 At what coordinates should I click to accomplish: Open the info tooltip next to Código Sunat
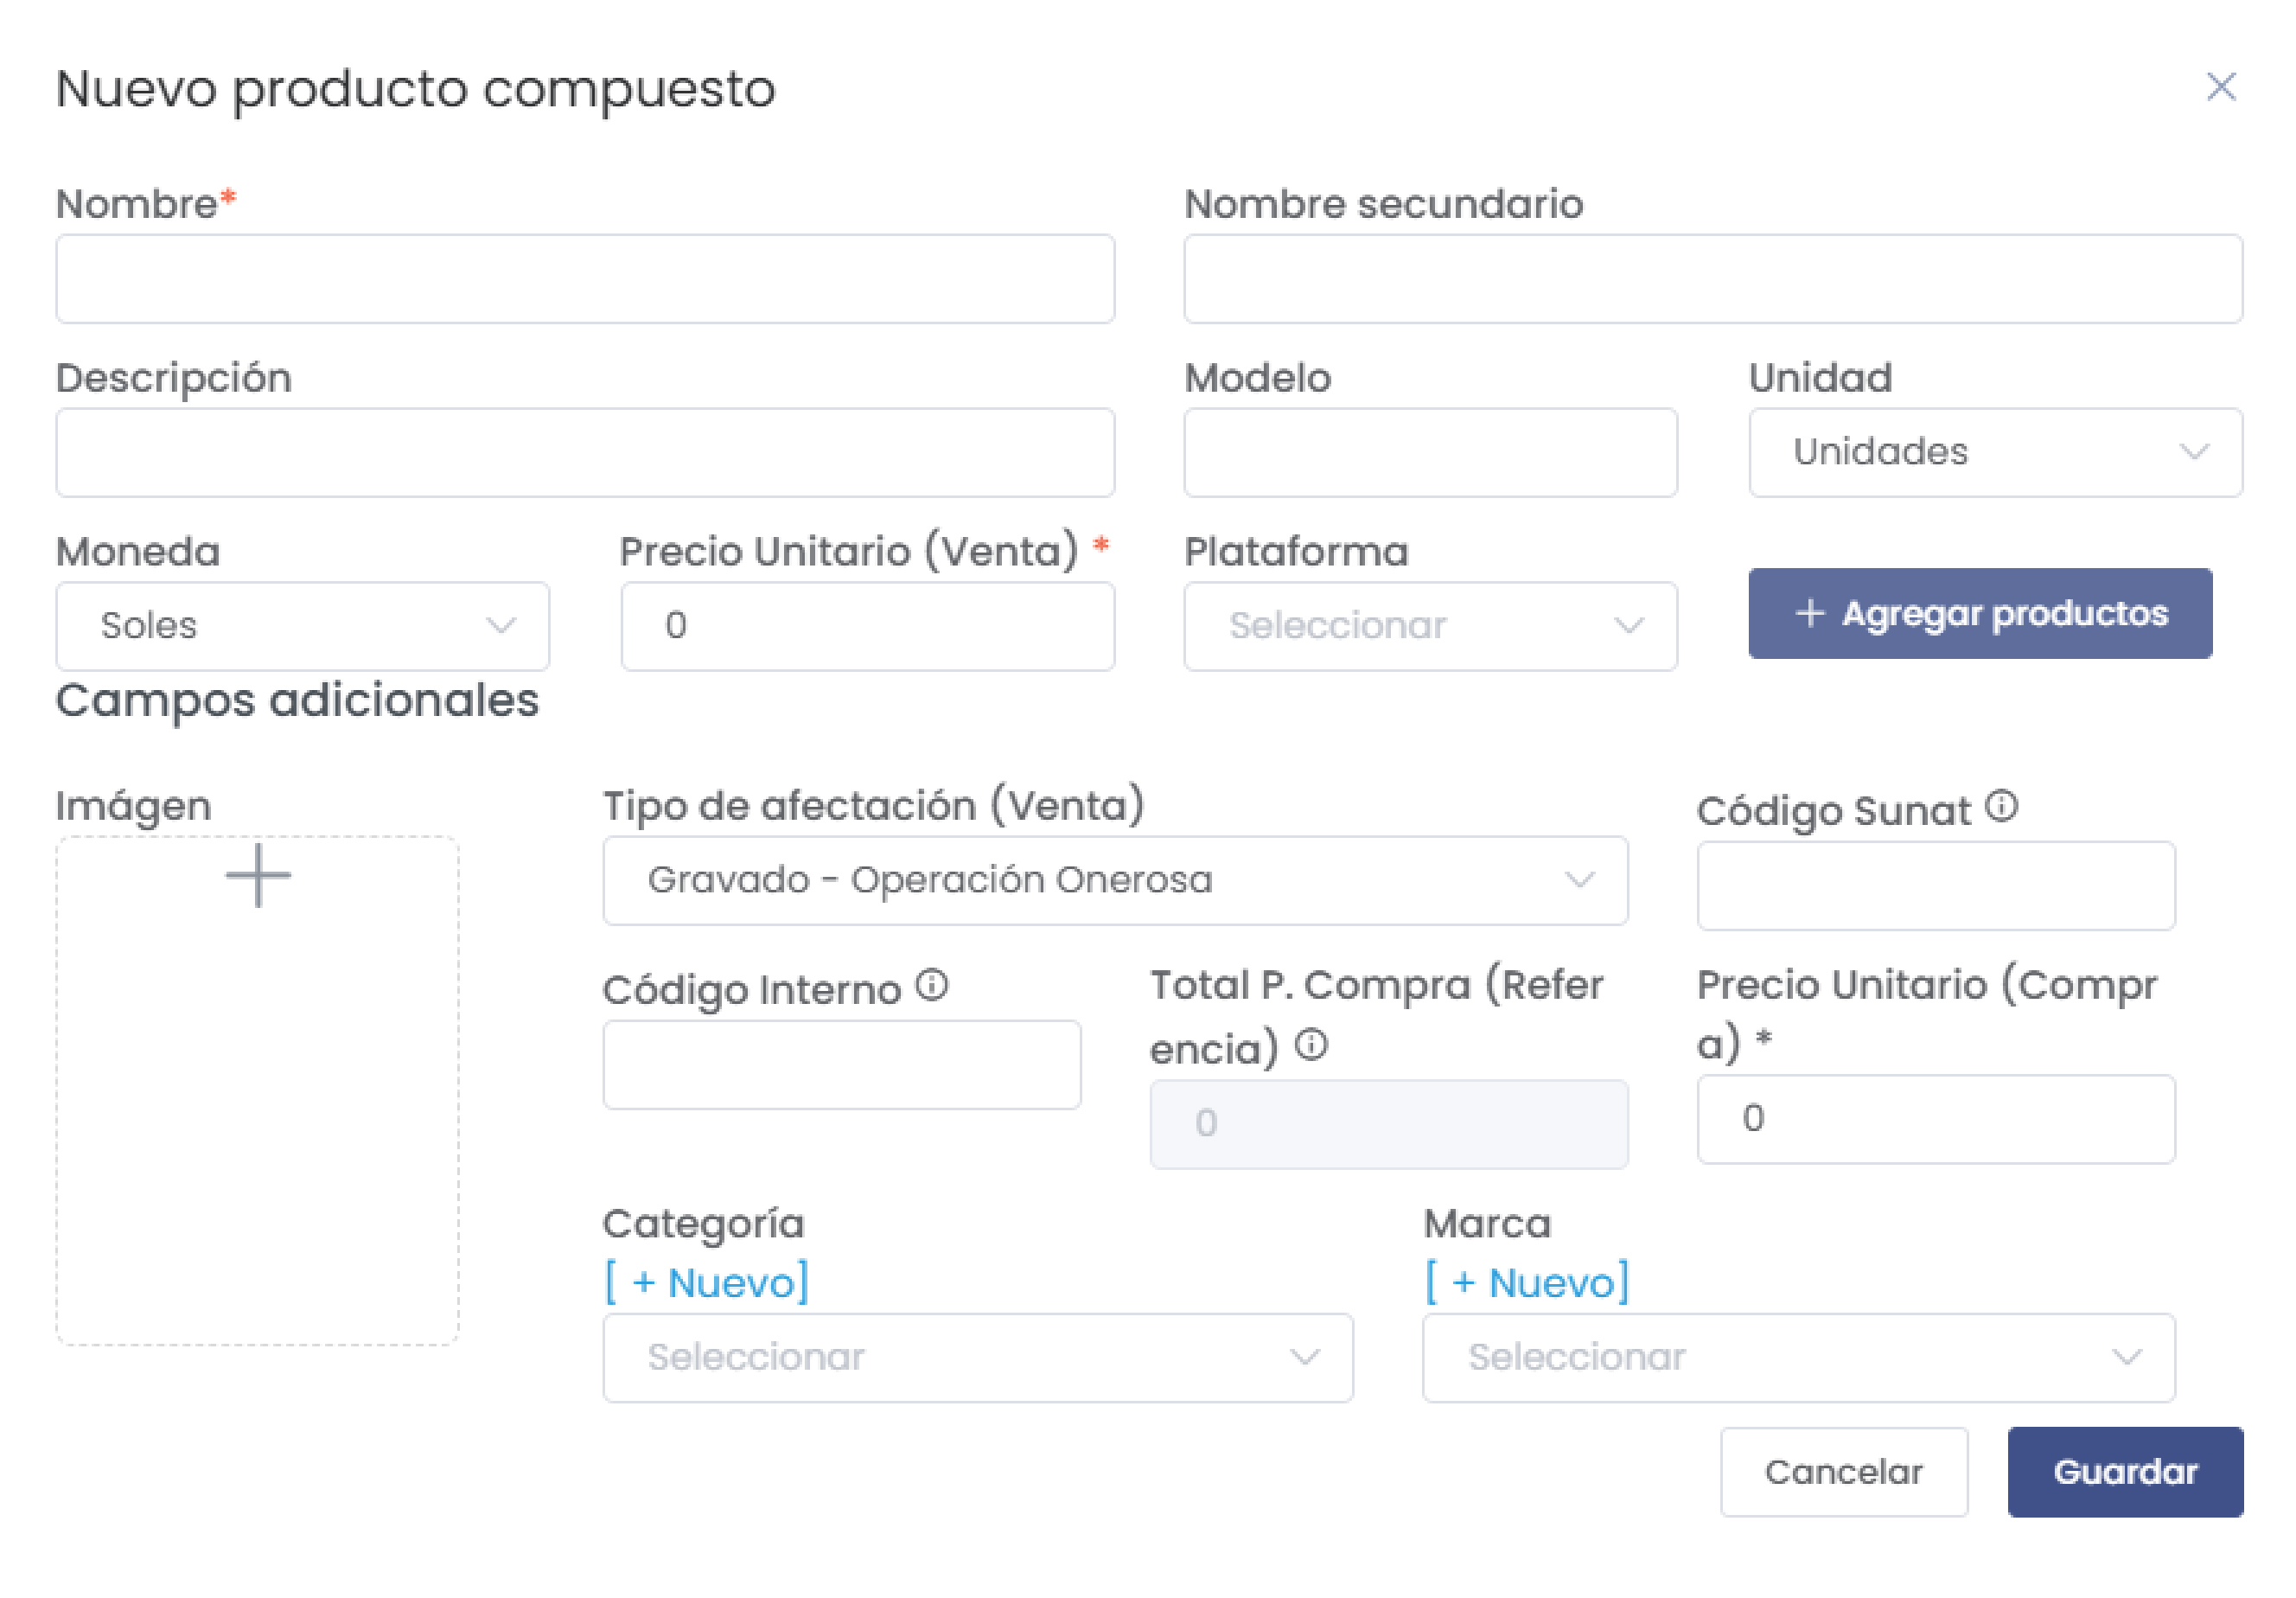2003,806
